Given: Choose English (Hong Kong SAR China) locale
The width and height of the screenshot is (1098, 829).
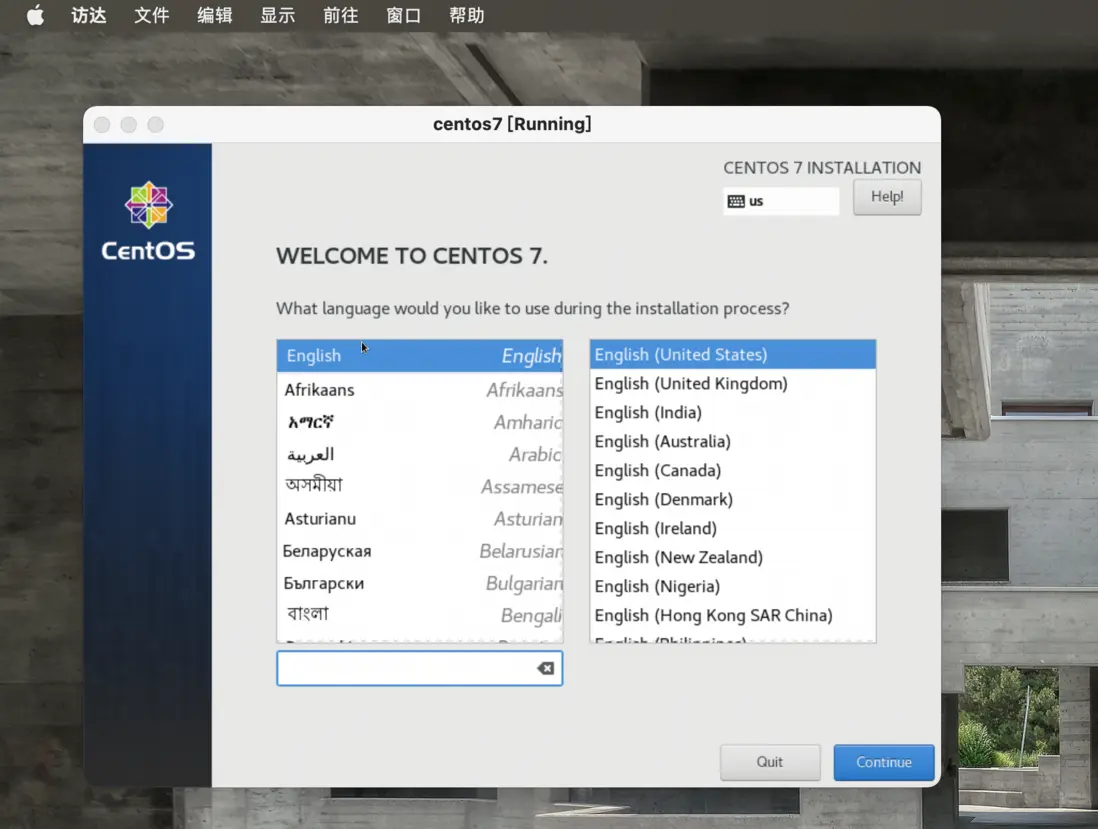Looking at the screenshot, I should (732, 615).
